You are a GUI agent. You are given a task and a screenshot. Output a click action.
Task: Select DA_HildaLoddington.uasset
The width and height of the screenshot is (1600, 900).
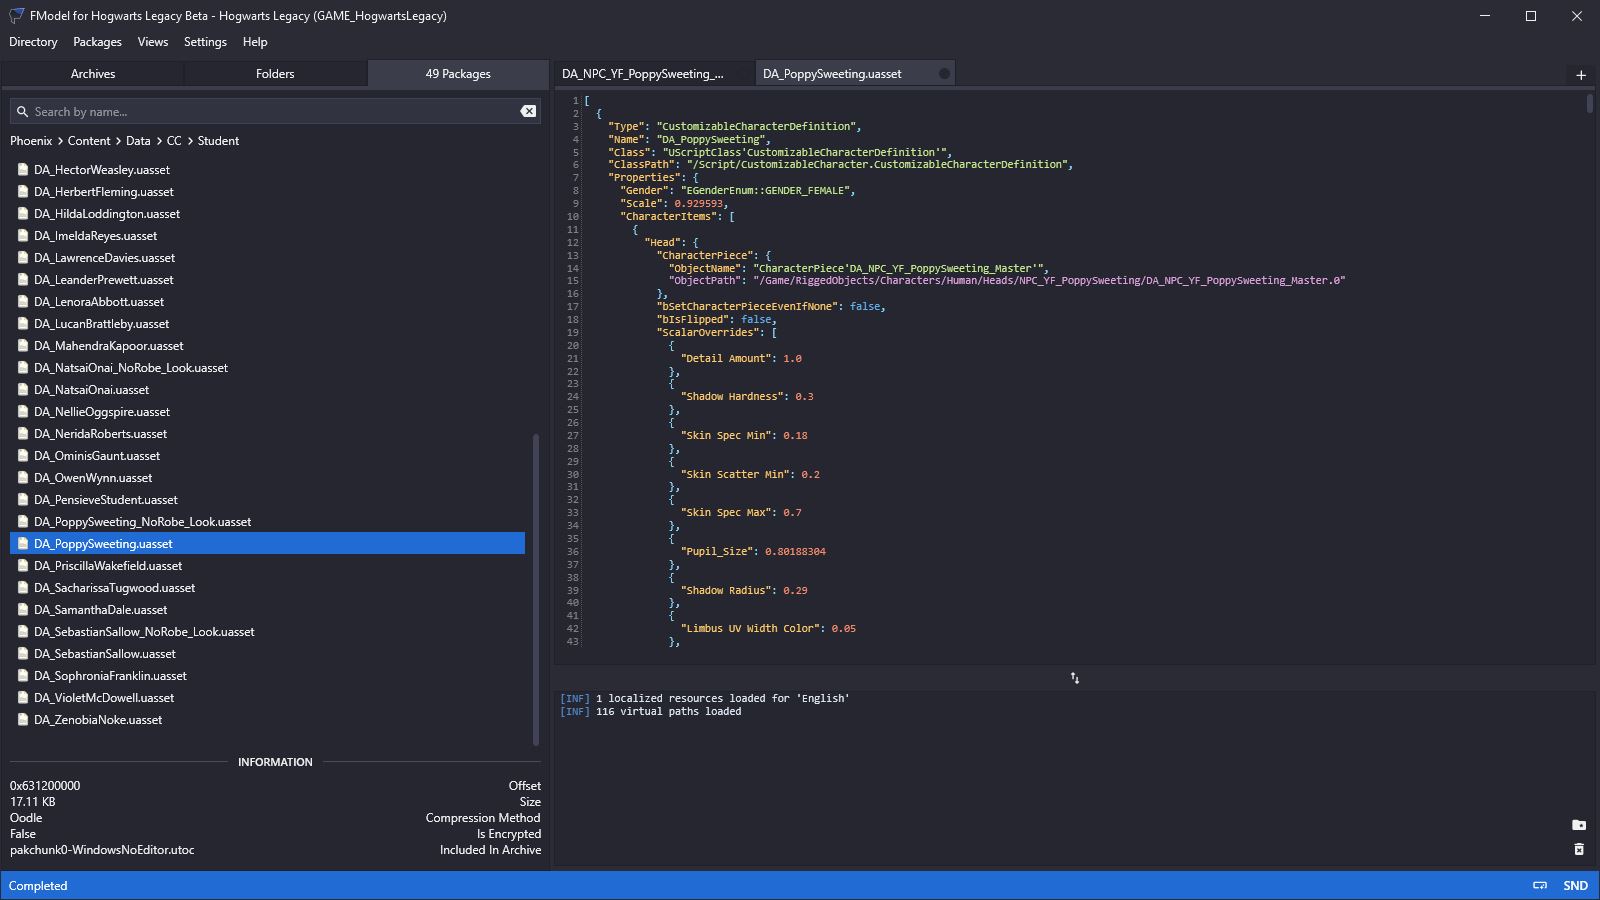point(267,214)
